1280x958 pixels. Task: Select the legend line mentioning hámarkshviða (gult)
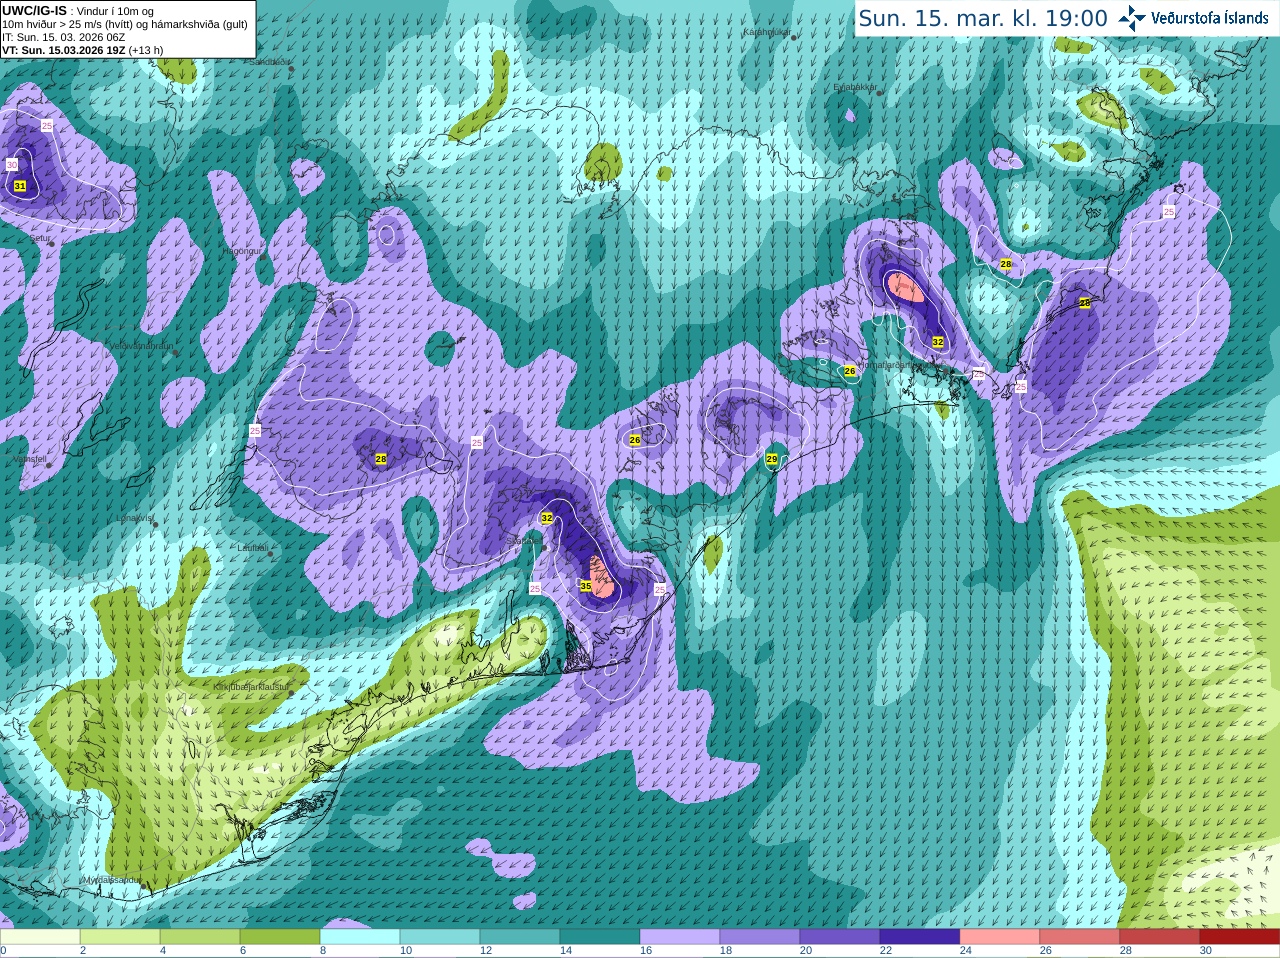[125, 24]
